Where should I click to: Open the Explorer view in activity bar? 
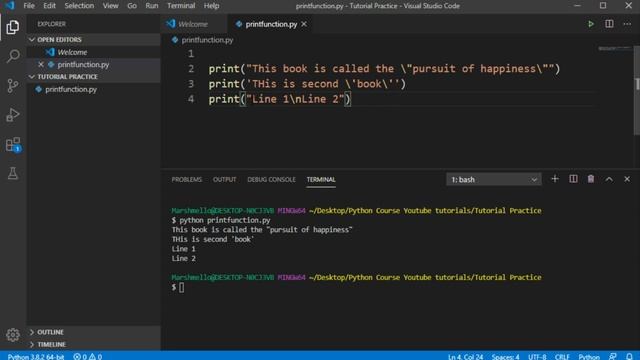point(13,27)
